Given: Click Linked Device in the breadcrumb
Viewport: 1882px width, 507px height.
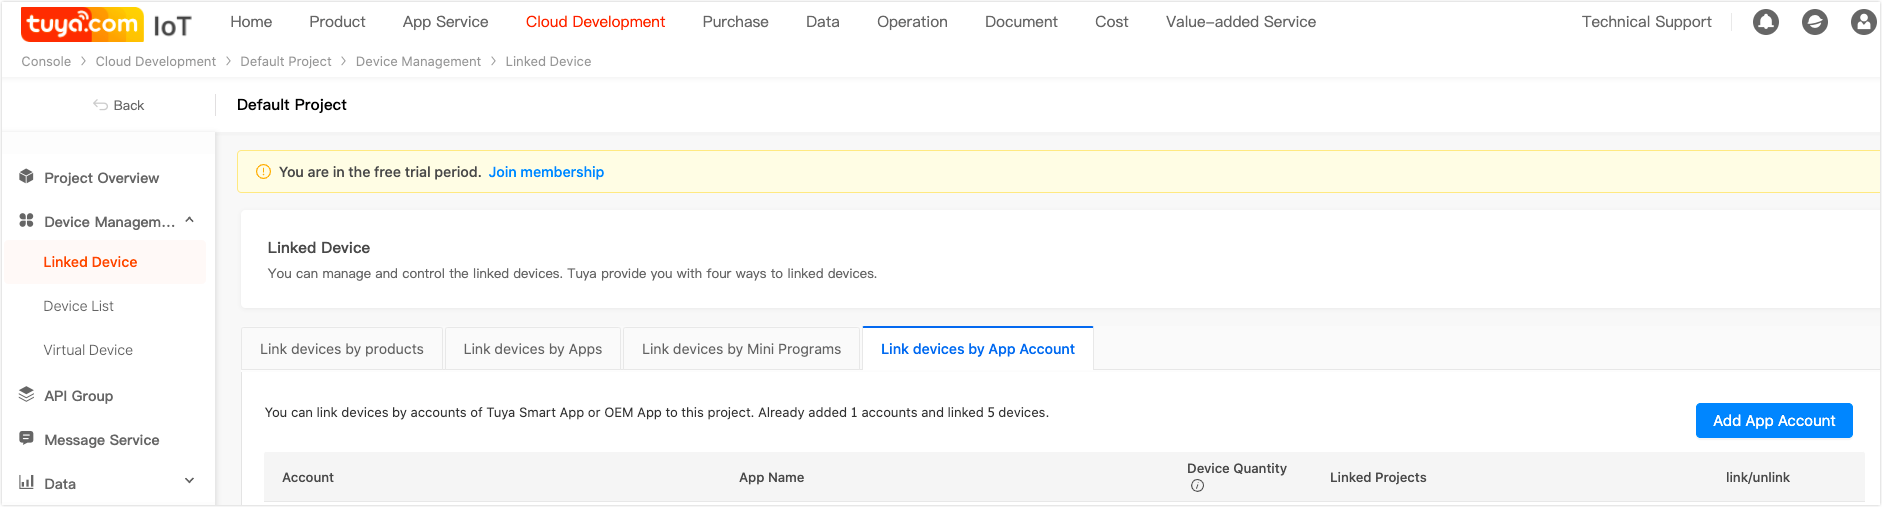Looking at the screenshot, I should tap(548, 62).
